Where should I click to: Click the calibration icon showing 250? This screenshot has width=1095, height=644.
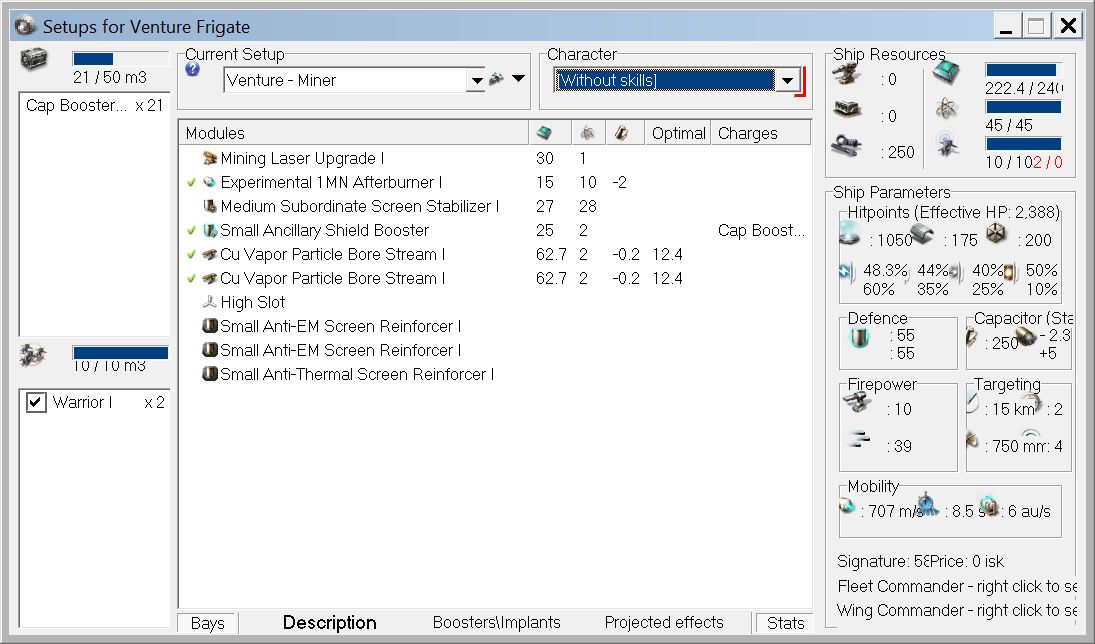846,145
